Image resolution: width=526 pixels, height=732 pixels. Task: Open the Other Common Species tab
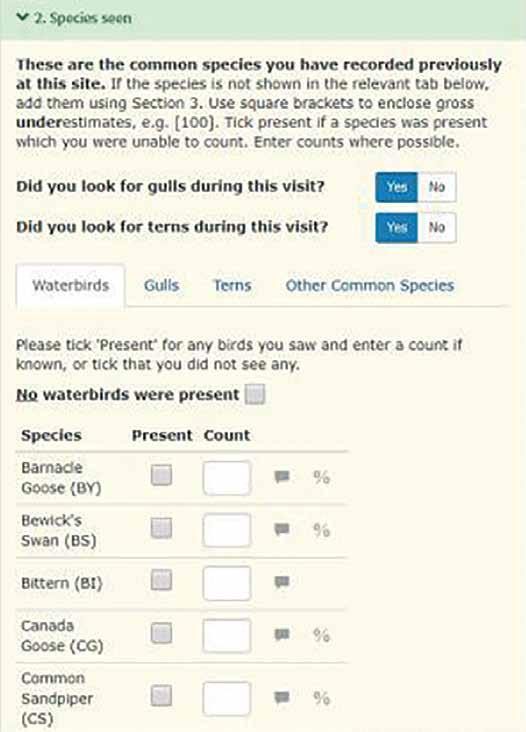(370, 285)
